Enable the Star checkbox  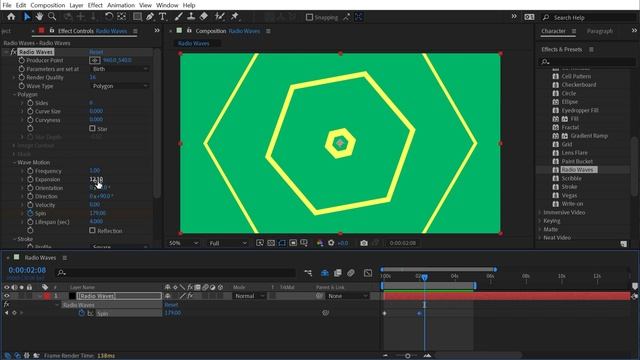pos(92,129)
